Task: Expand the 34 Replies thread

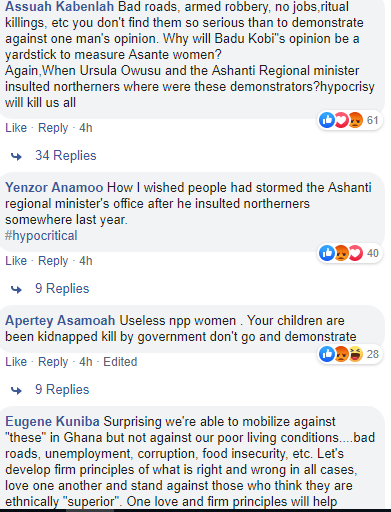Action: 66,156
